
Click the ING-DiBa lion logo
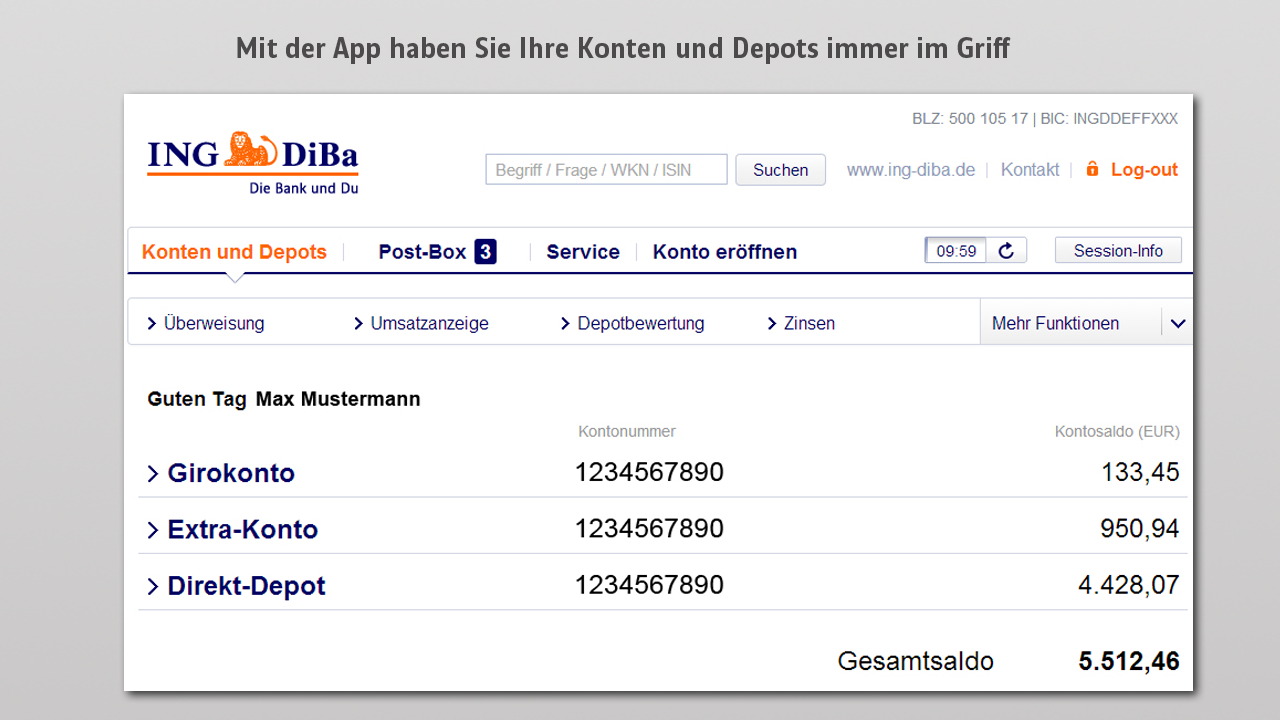[x=252, y=163]
